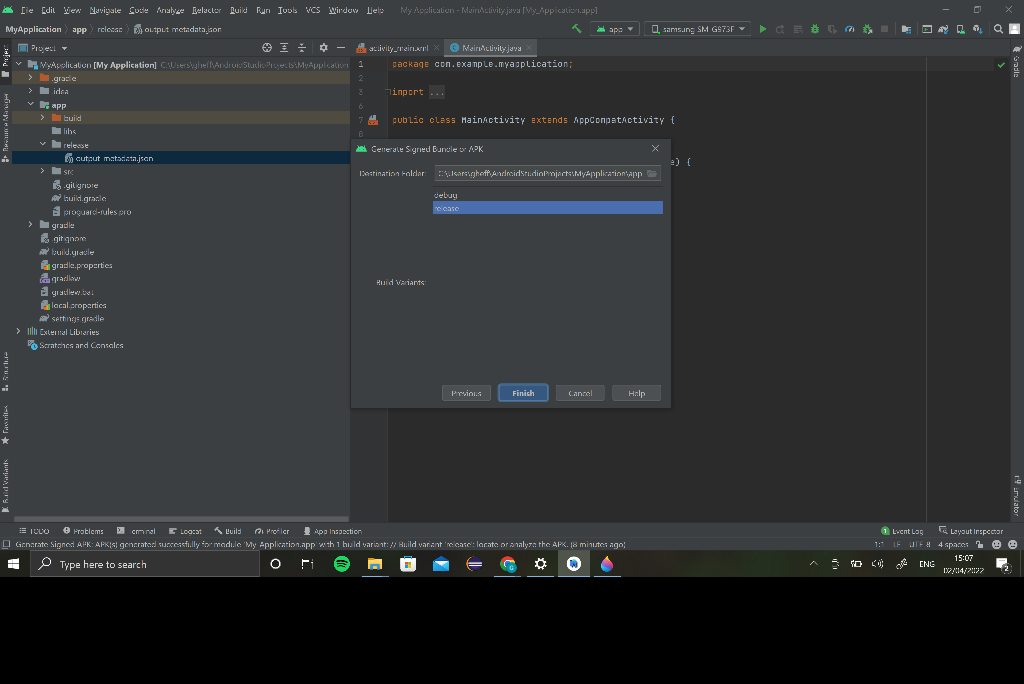The height and width of the screenshot is (684, 1024).
Task: Open the Layout Inspector tool window
Action: (970, 531)
